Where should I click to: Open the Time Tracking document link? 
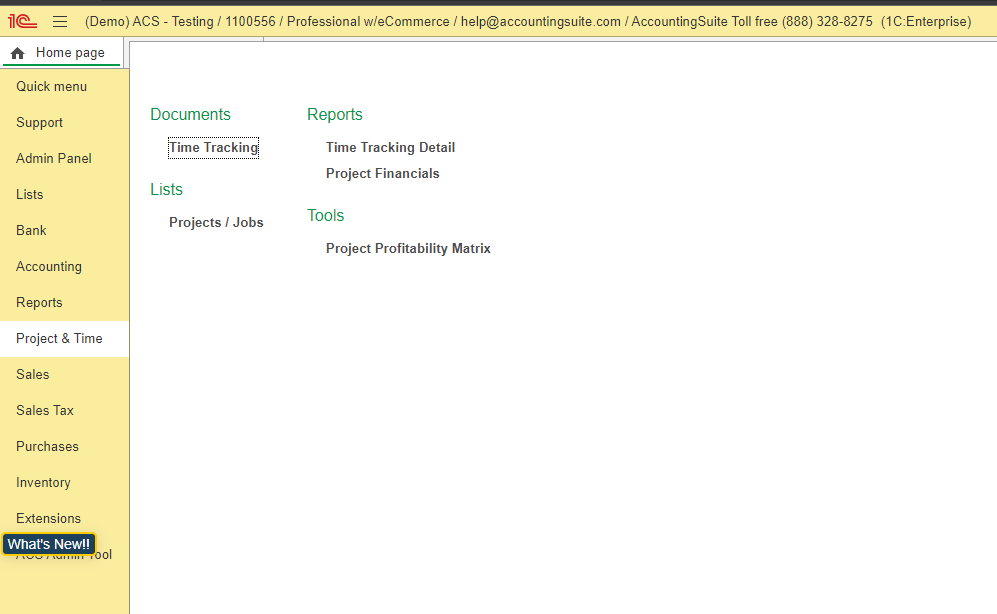click(x=214, y=147)
